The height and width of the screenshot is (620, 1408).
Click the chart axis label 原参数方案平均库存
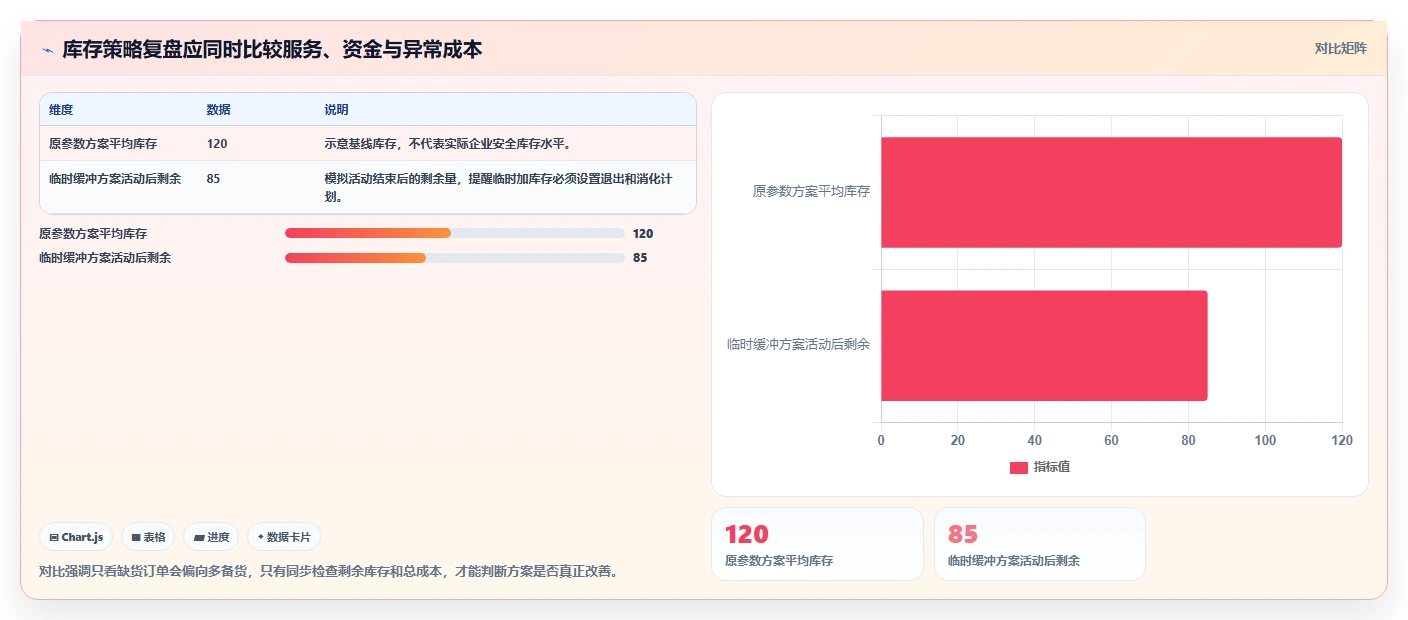click(811, 191)
